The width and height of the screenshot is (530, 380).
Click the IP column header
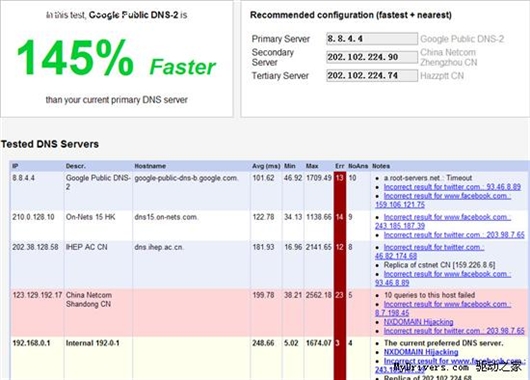15,166
